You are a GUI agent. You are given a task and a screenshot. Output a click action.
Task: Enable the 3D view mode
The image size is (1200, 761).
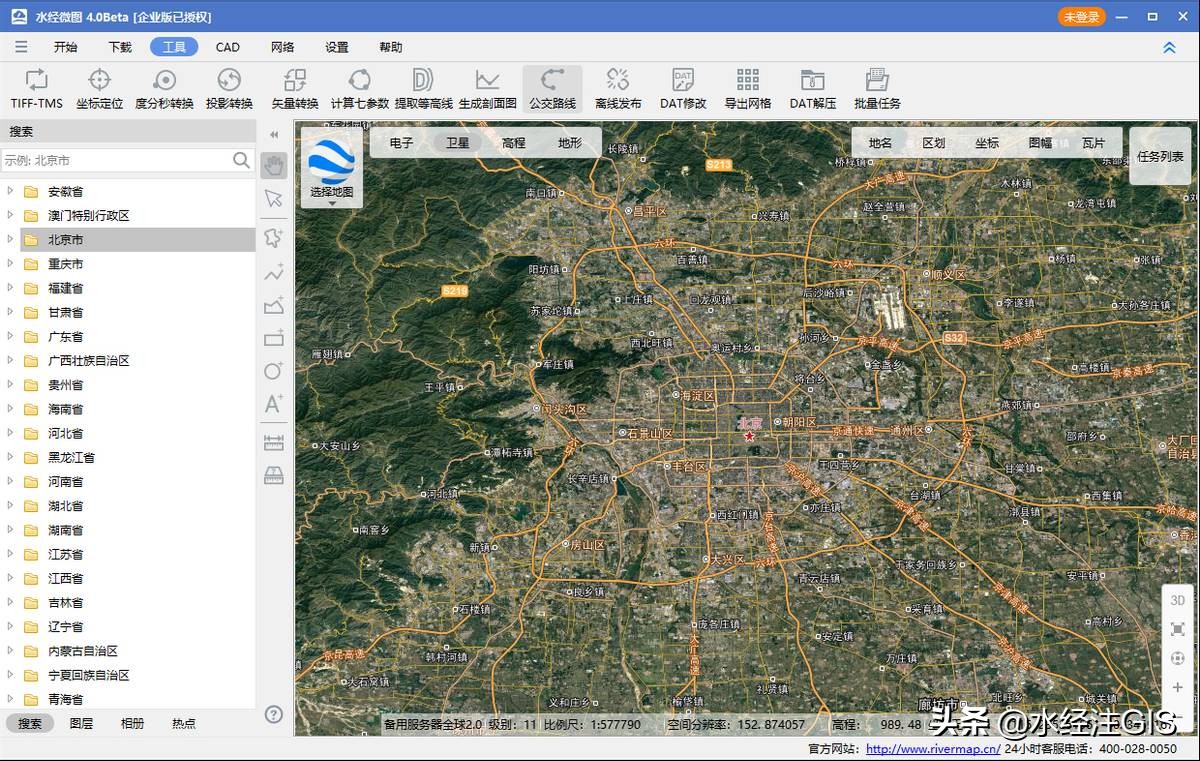1177,600
